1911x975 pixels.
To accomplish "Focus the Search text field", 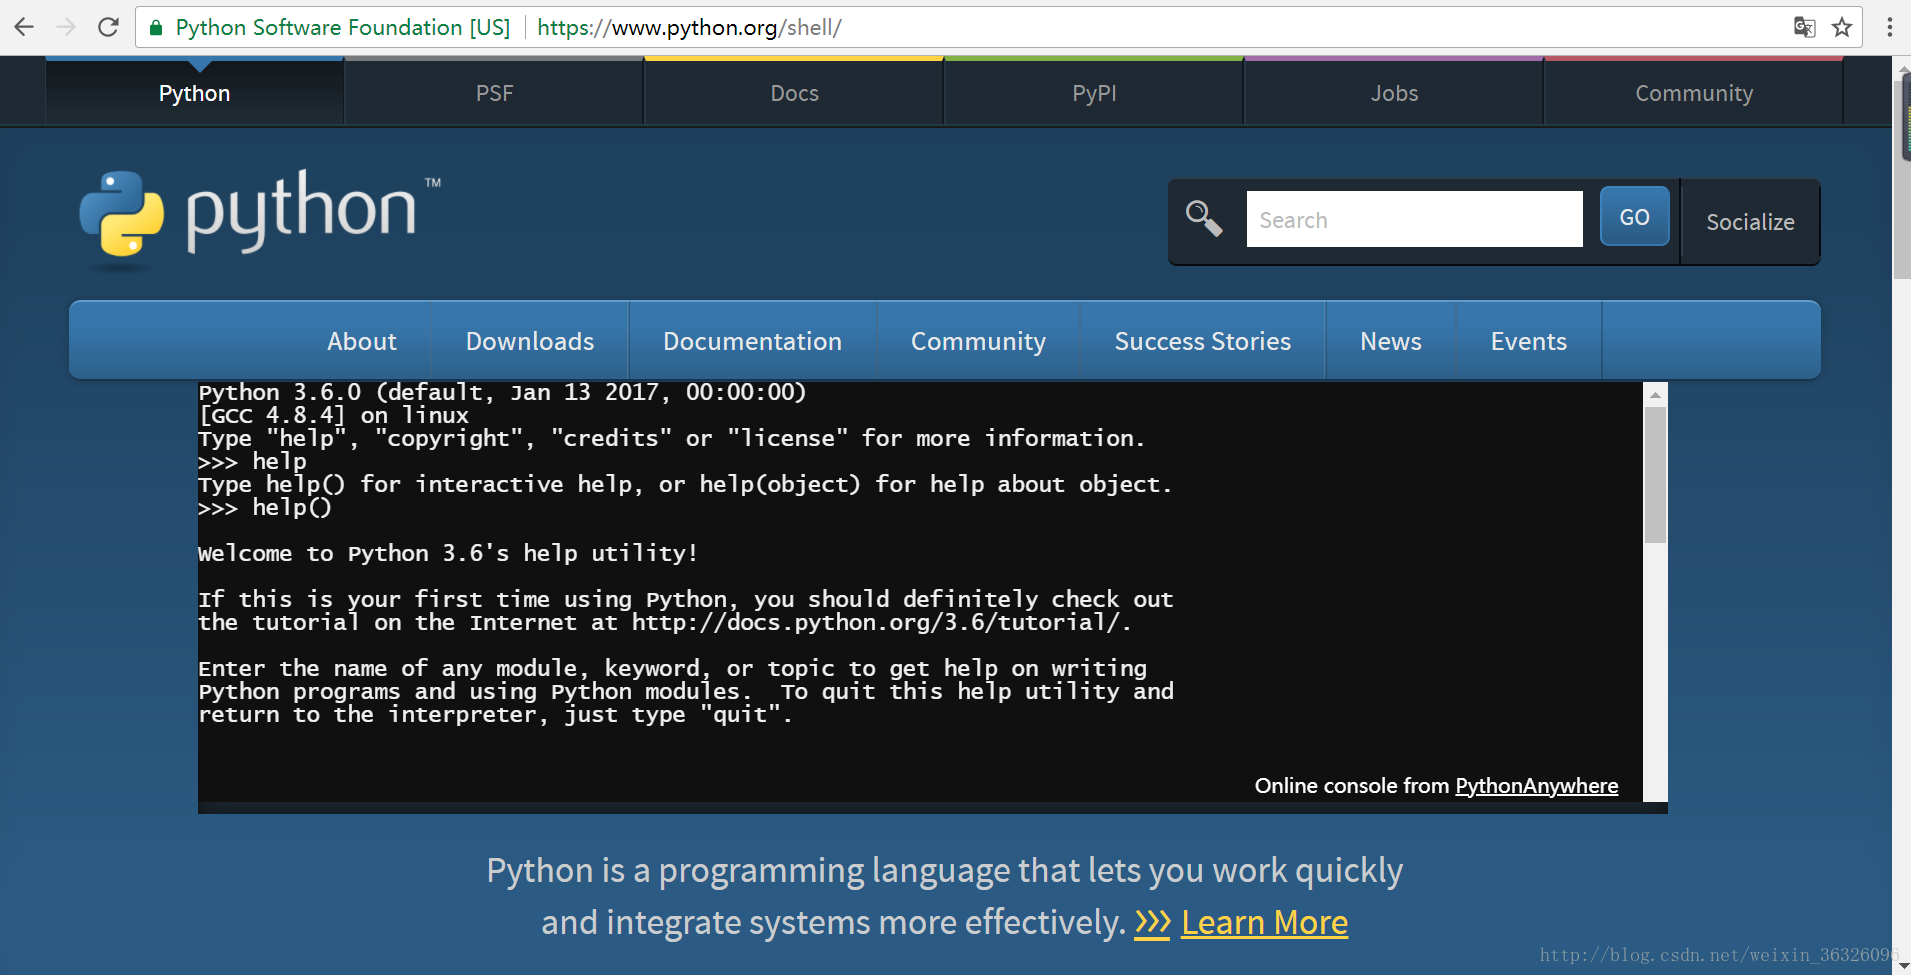I will click(1414, 219).
